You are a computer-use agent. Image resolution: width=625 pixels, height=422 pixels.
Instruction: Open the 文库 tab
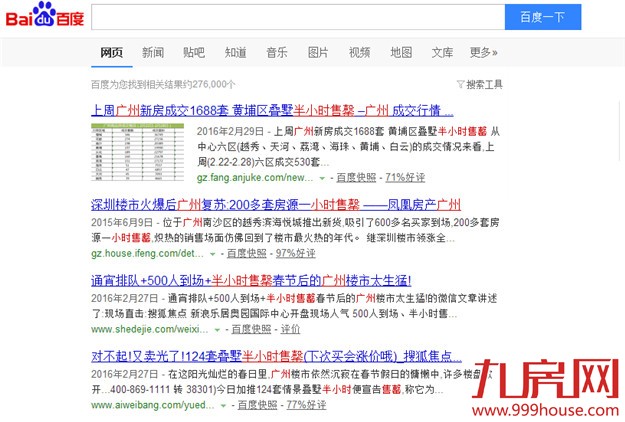coord(442,53)
